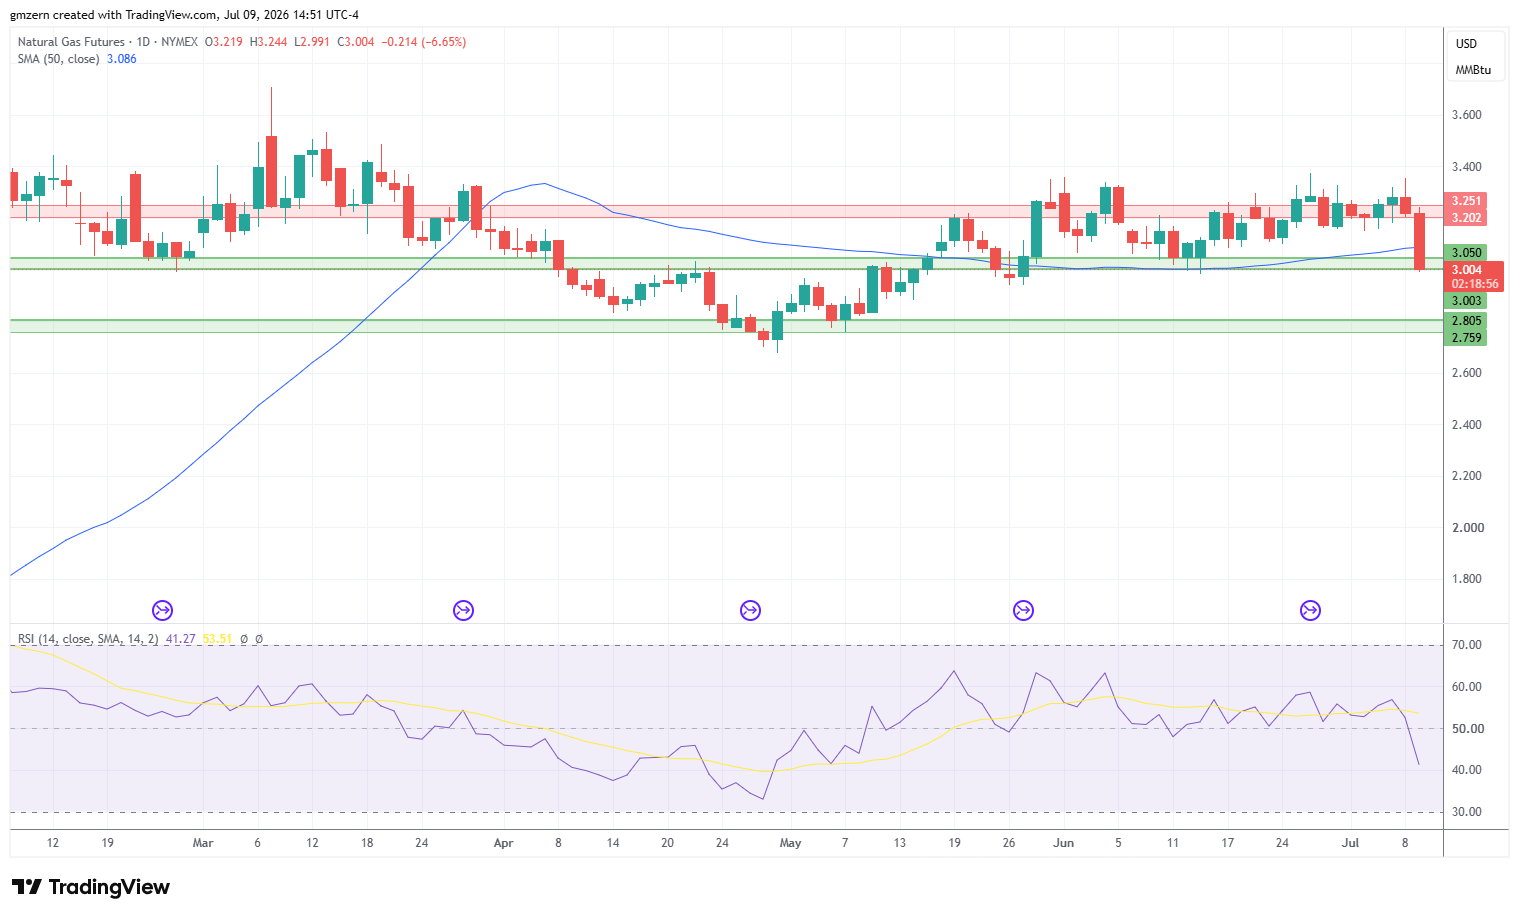Viewport: 1519px width, 917px height.
Task: Click the May label on time axis
Action: [x=790, y=843]
